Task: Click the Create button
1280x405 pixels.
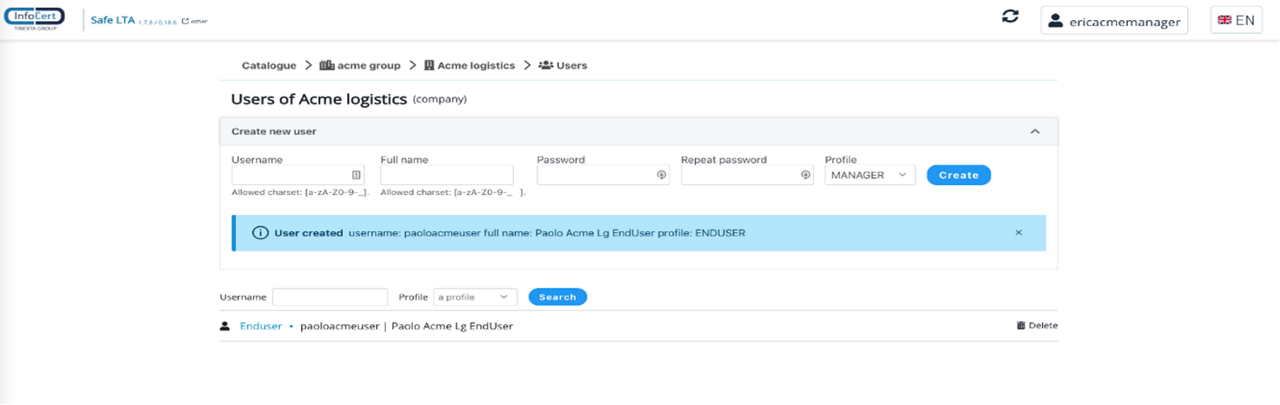Action: [958, 175]
